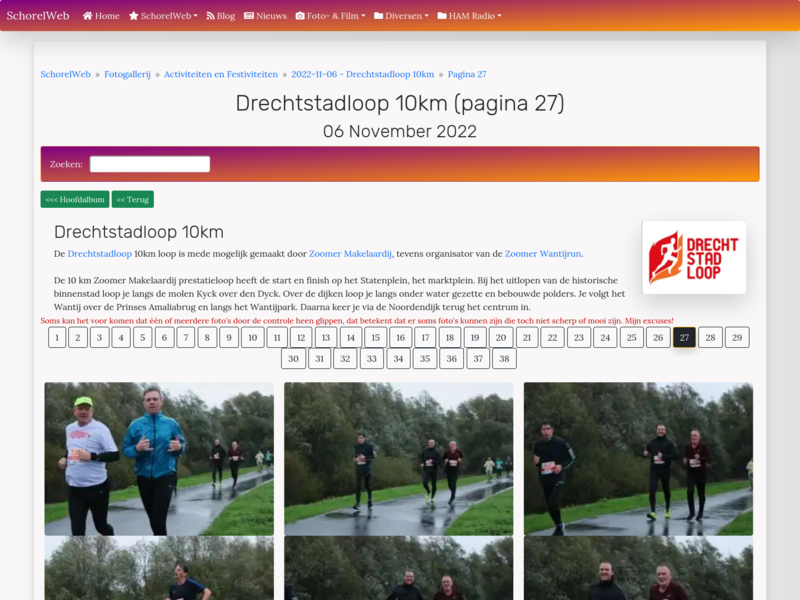Click the newspaper icon beside Nieuws
The width and height of the screenshot is (800, 600).
[x=249, y=16]
